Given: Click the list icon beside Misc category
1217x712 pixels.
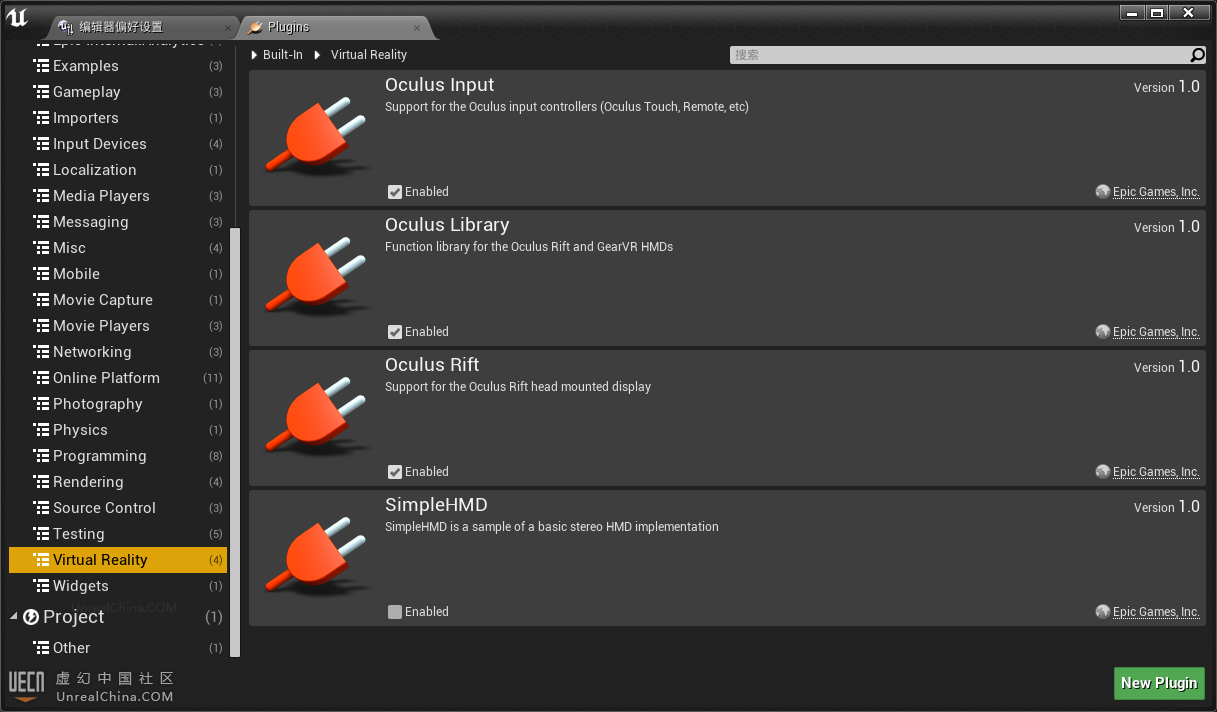Looking at the screenshot, I should [x=41, y=248].
